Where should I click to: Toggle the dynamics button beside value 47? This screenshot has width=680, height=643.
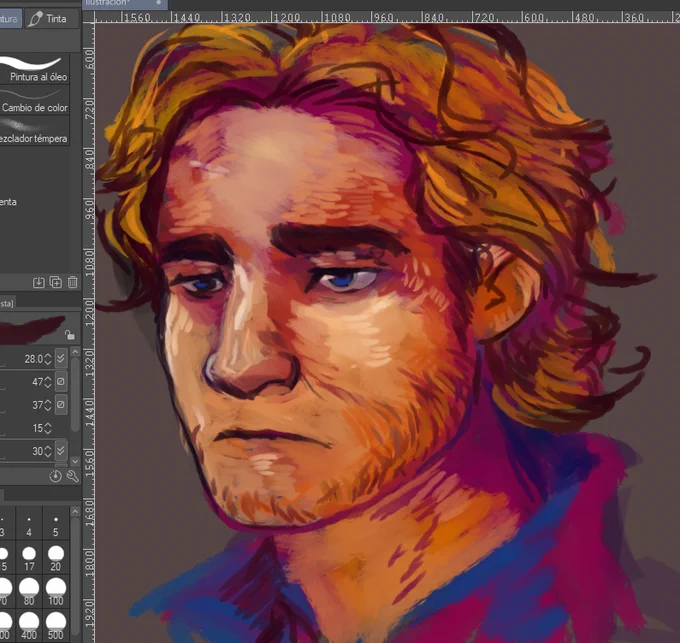[x=61, y=382]
